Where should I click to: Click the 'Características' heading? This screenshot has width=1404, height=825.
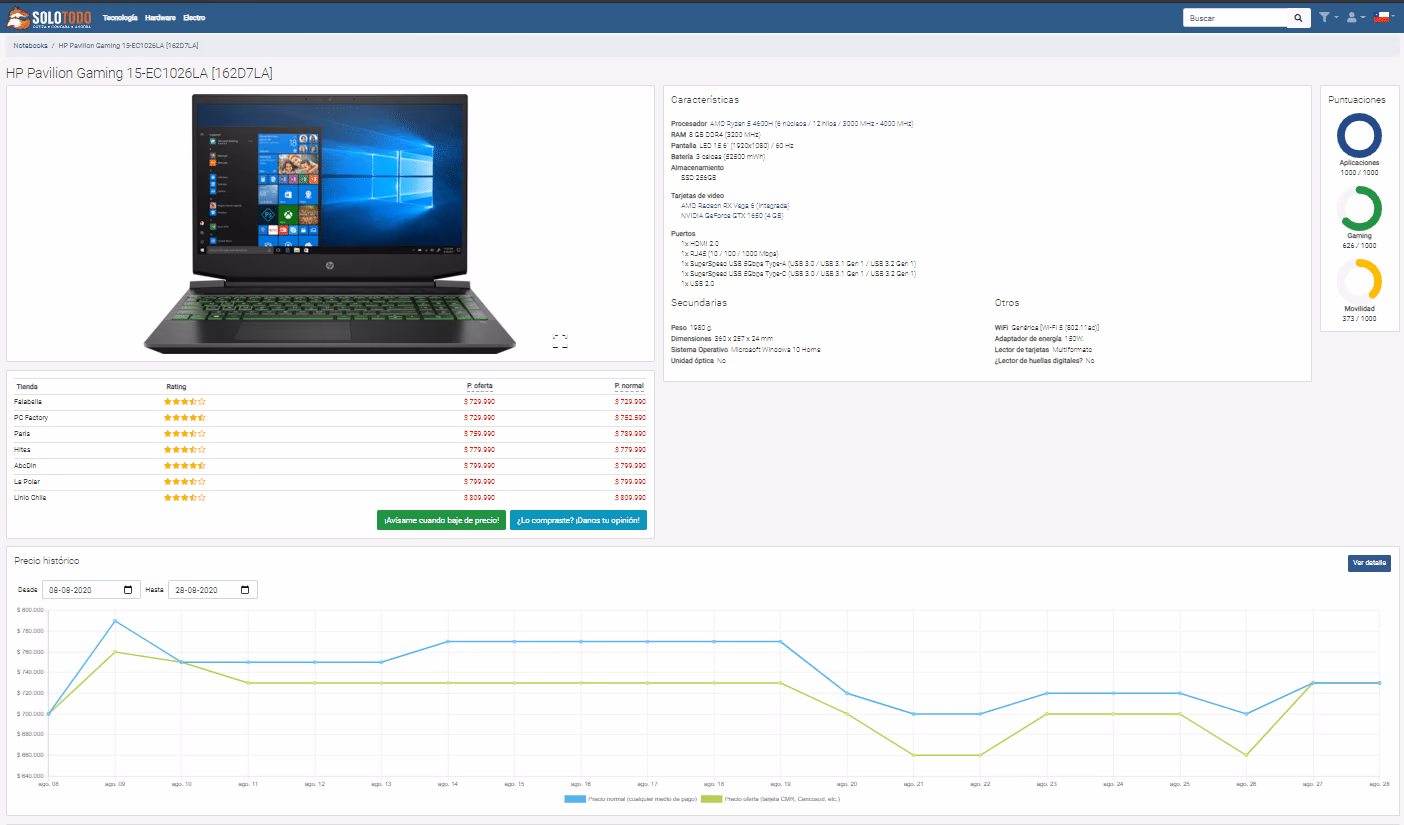point(705,100)
